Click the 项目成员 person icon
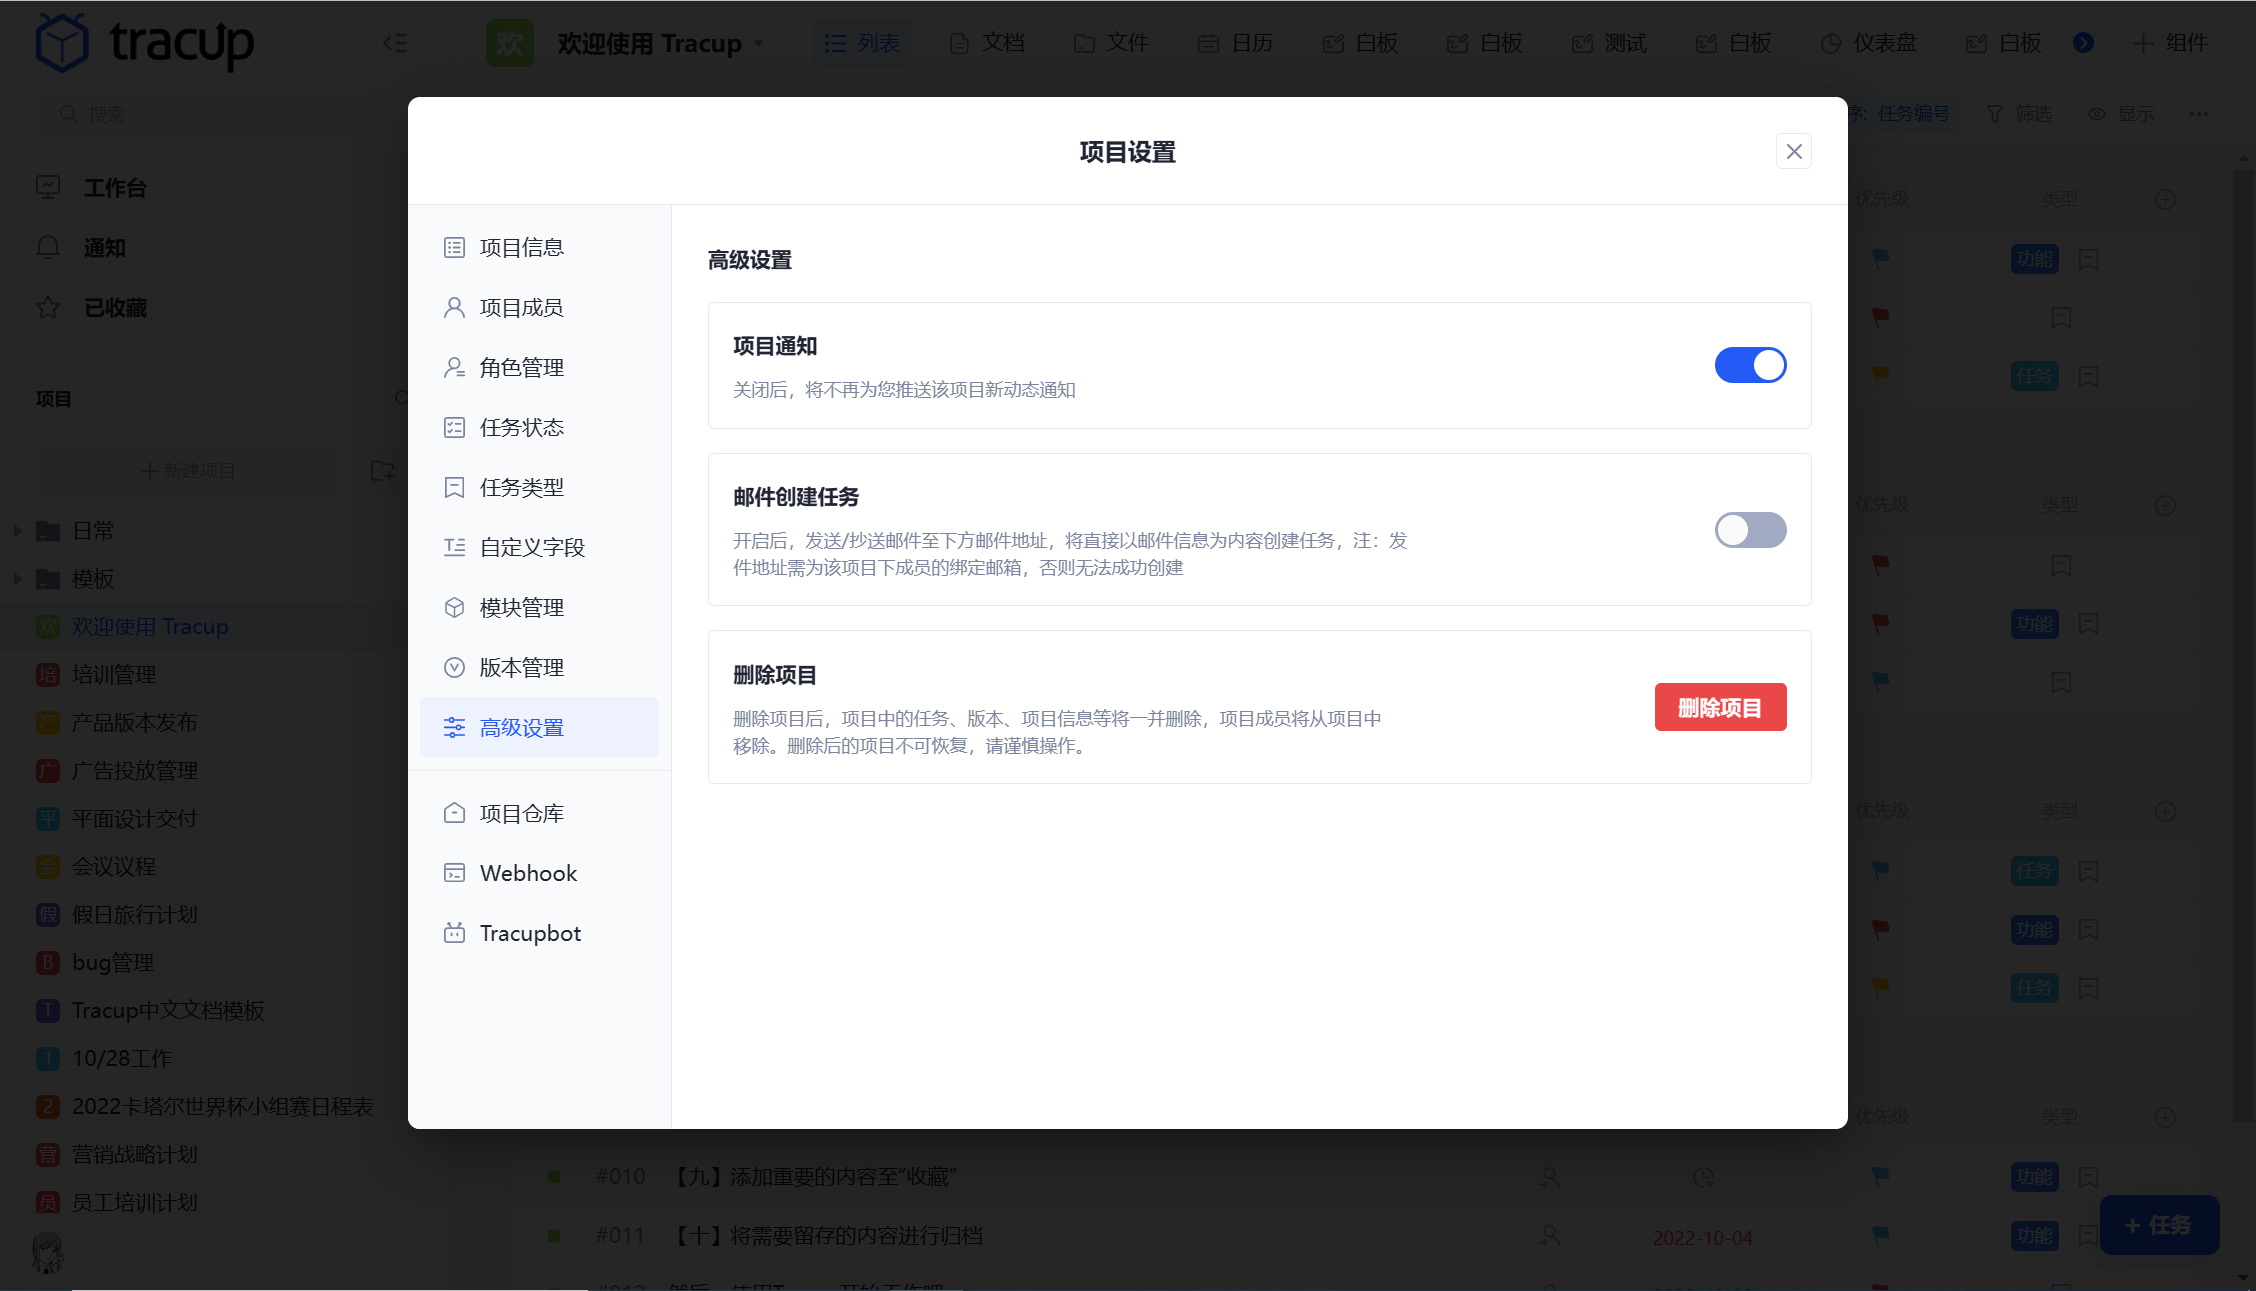Screen dimensions: 2256x1291 (454, 307)
